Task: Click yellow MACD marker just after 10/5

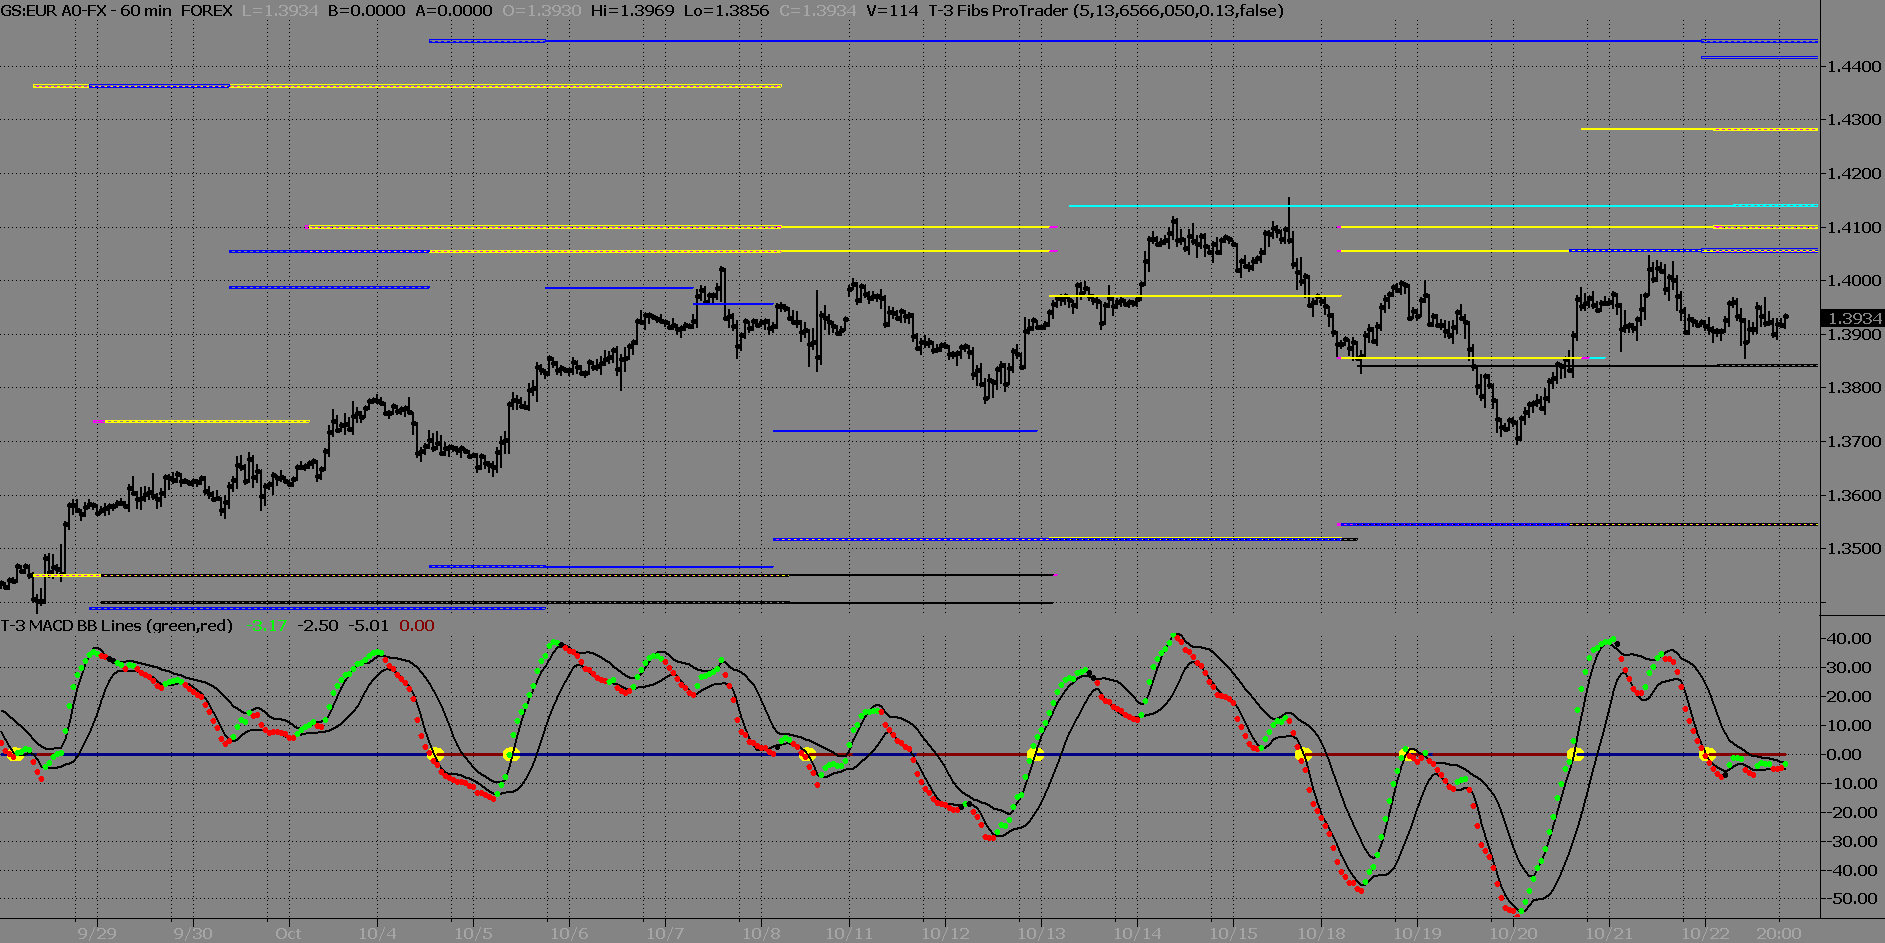Action: 511,755
